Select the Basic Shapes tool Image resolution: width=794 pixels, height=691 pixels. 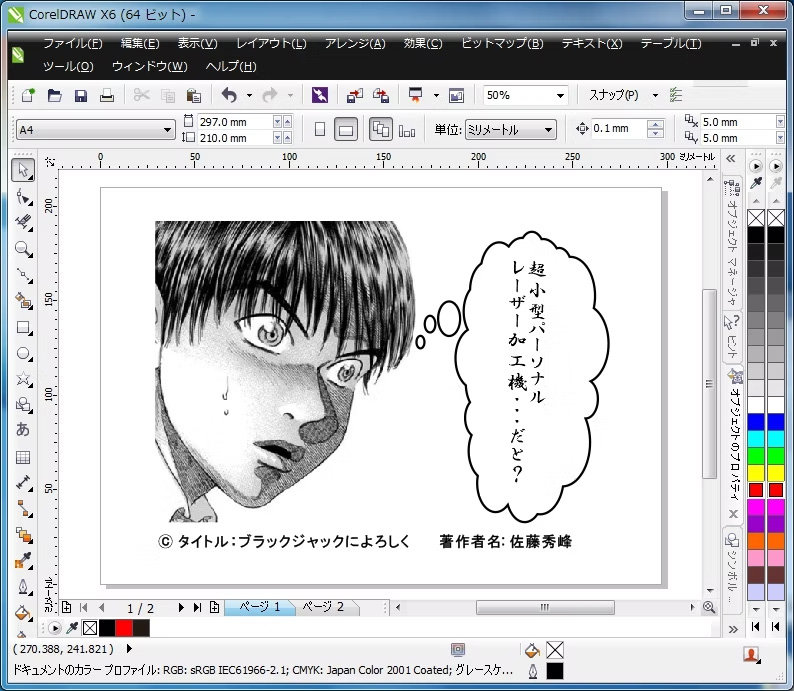point(23,404)
